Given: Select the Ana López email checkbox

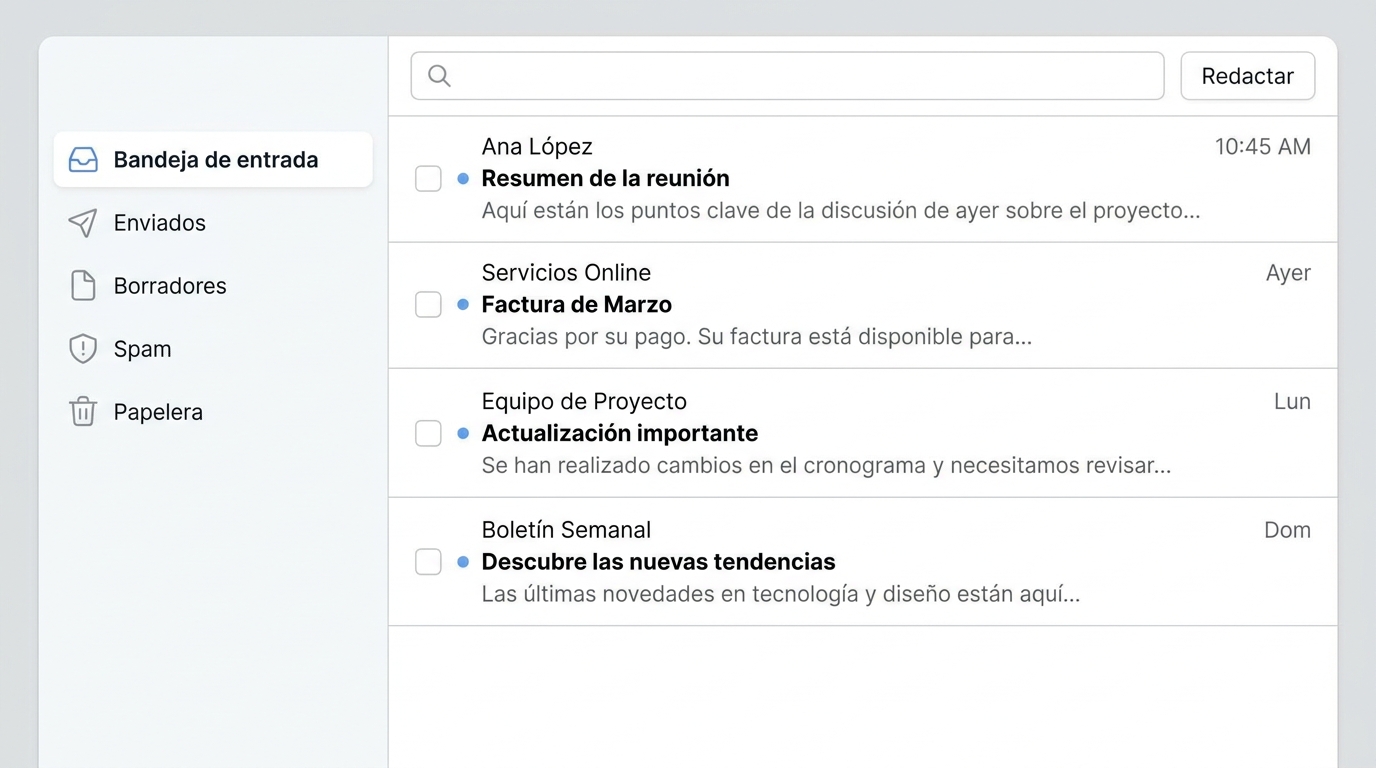Looking at the screenshot, I should pyautogui.click(x=428, y=179).
